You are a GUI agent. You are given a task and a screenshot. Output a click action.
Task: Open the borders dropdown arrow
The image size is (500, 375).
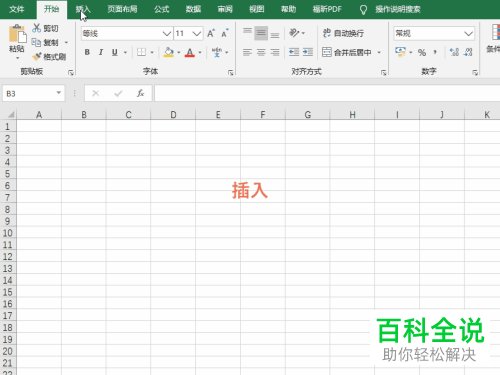click(x=152, y=52)
